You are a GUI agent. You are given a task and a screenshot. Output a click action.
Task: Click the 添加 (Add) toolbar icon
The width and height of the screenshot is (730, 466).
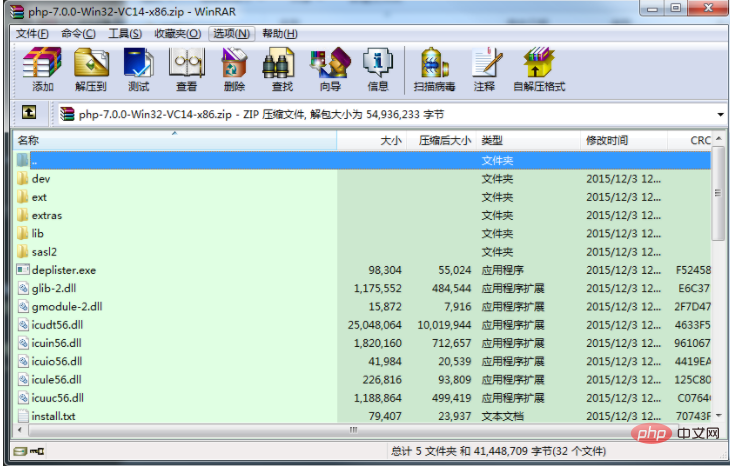click(42, 69)
